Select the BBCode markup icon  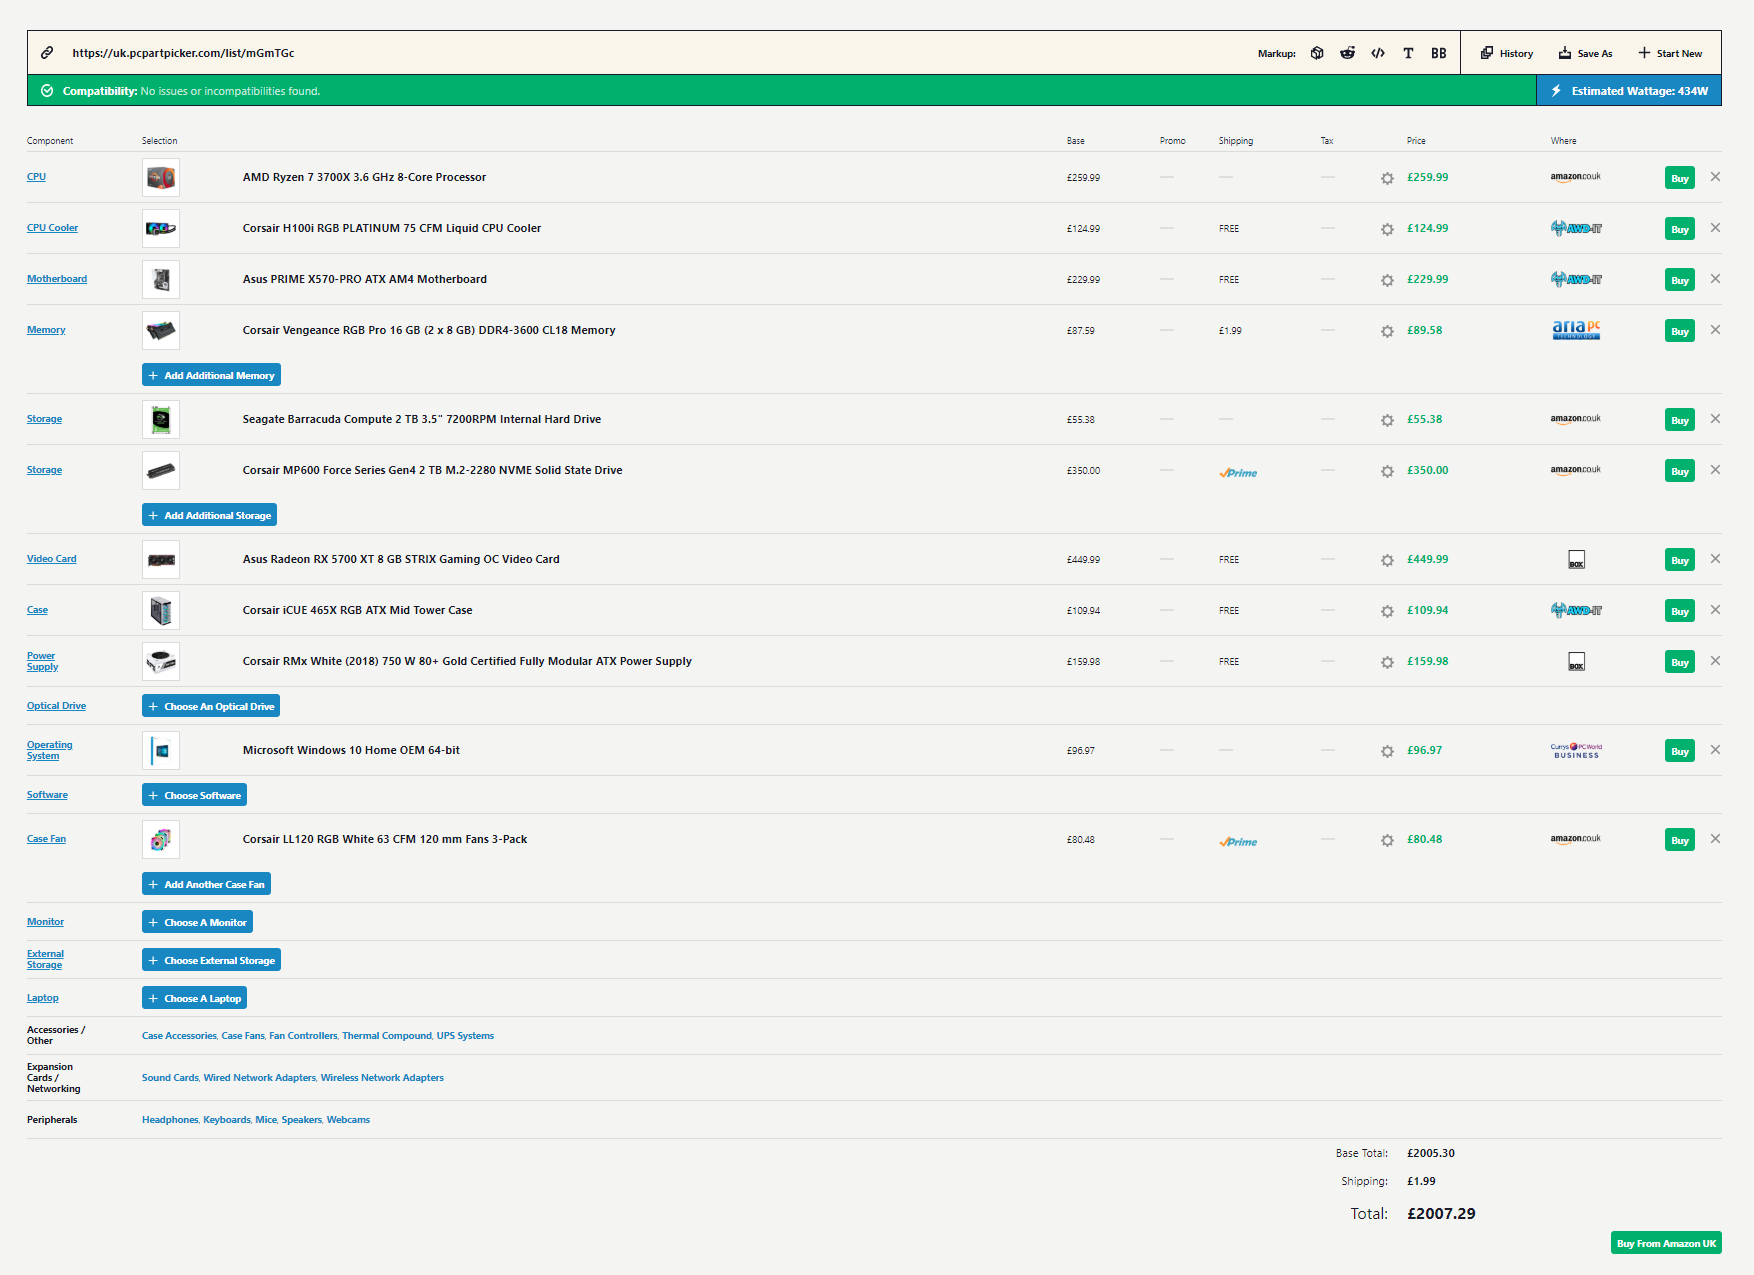click(1438, 53)
